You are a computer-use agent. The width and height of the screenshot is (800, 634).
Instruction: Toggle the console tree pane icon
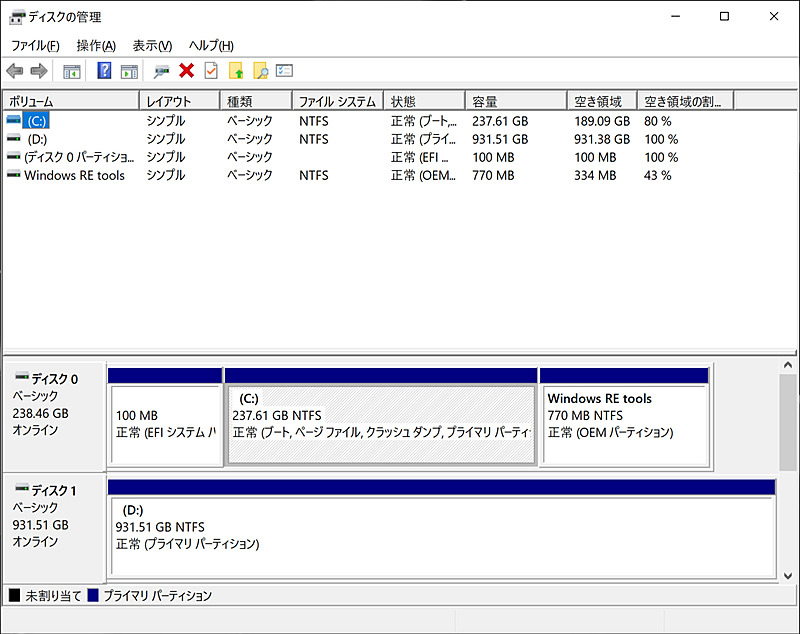click(72, 70)
